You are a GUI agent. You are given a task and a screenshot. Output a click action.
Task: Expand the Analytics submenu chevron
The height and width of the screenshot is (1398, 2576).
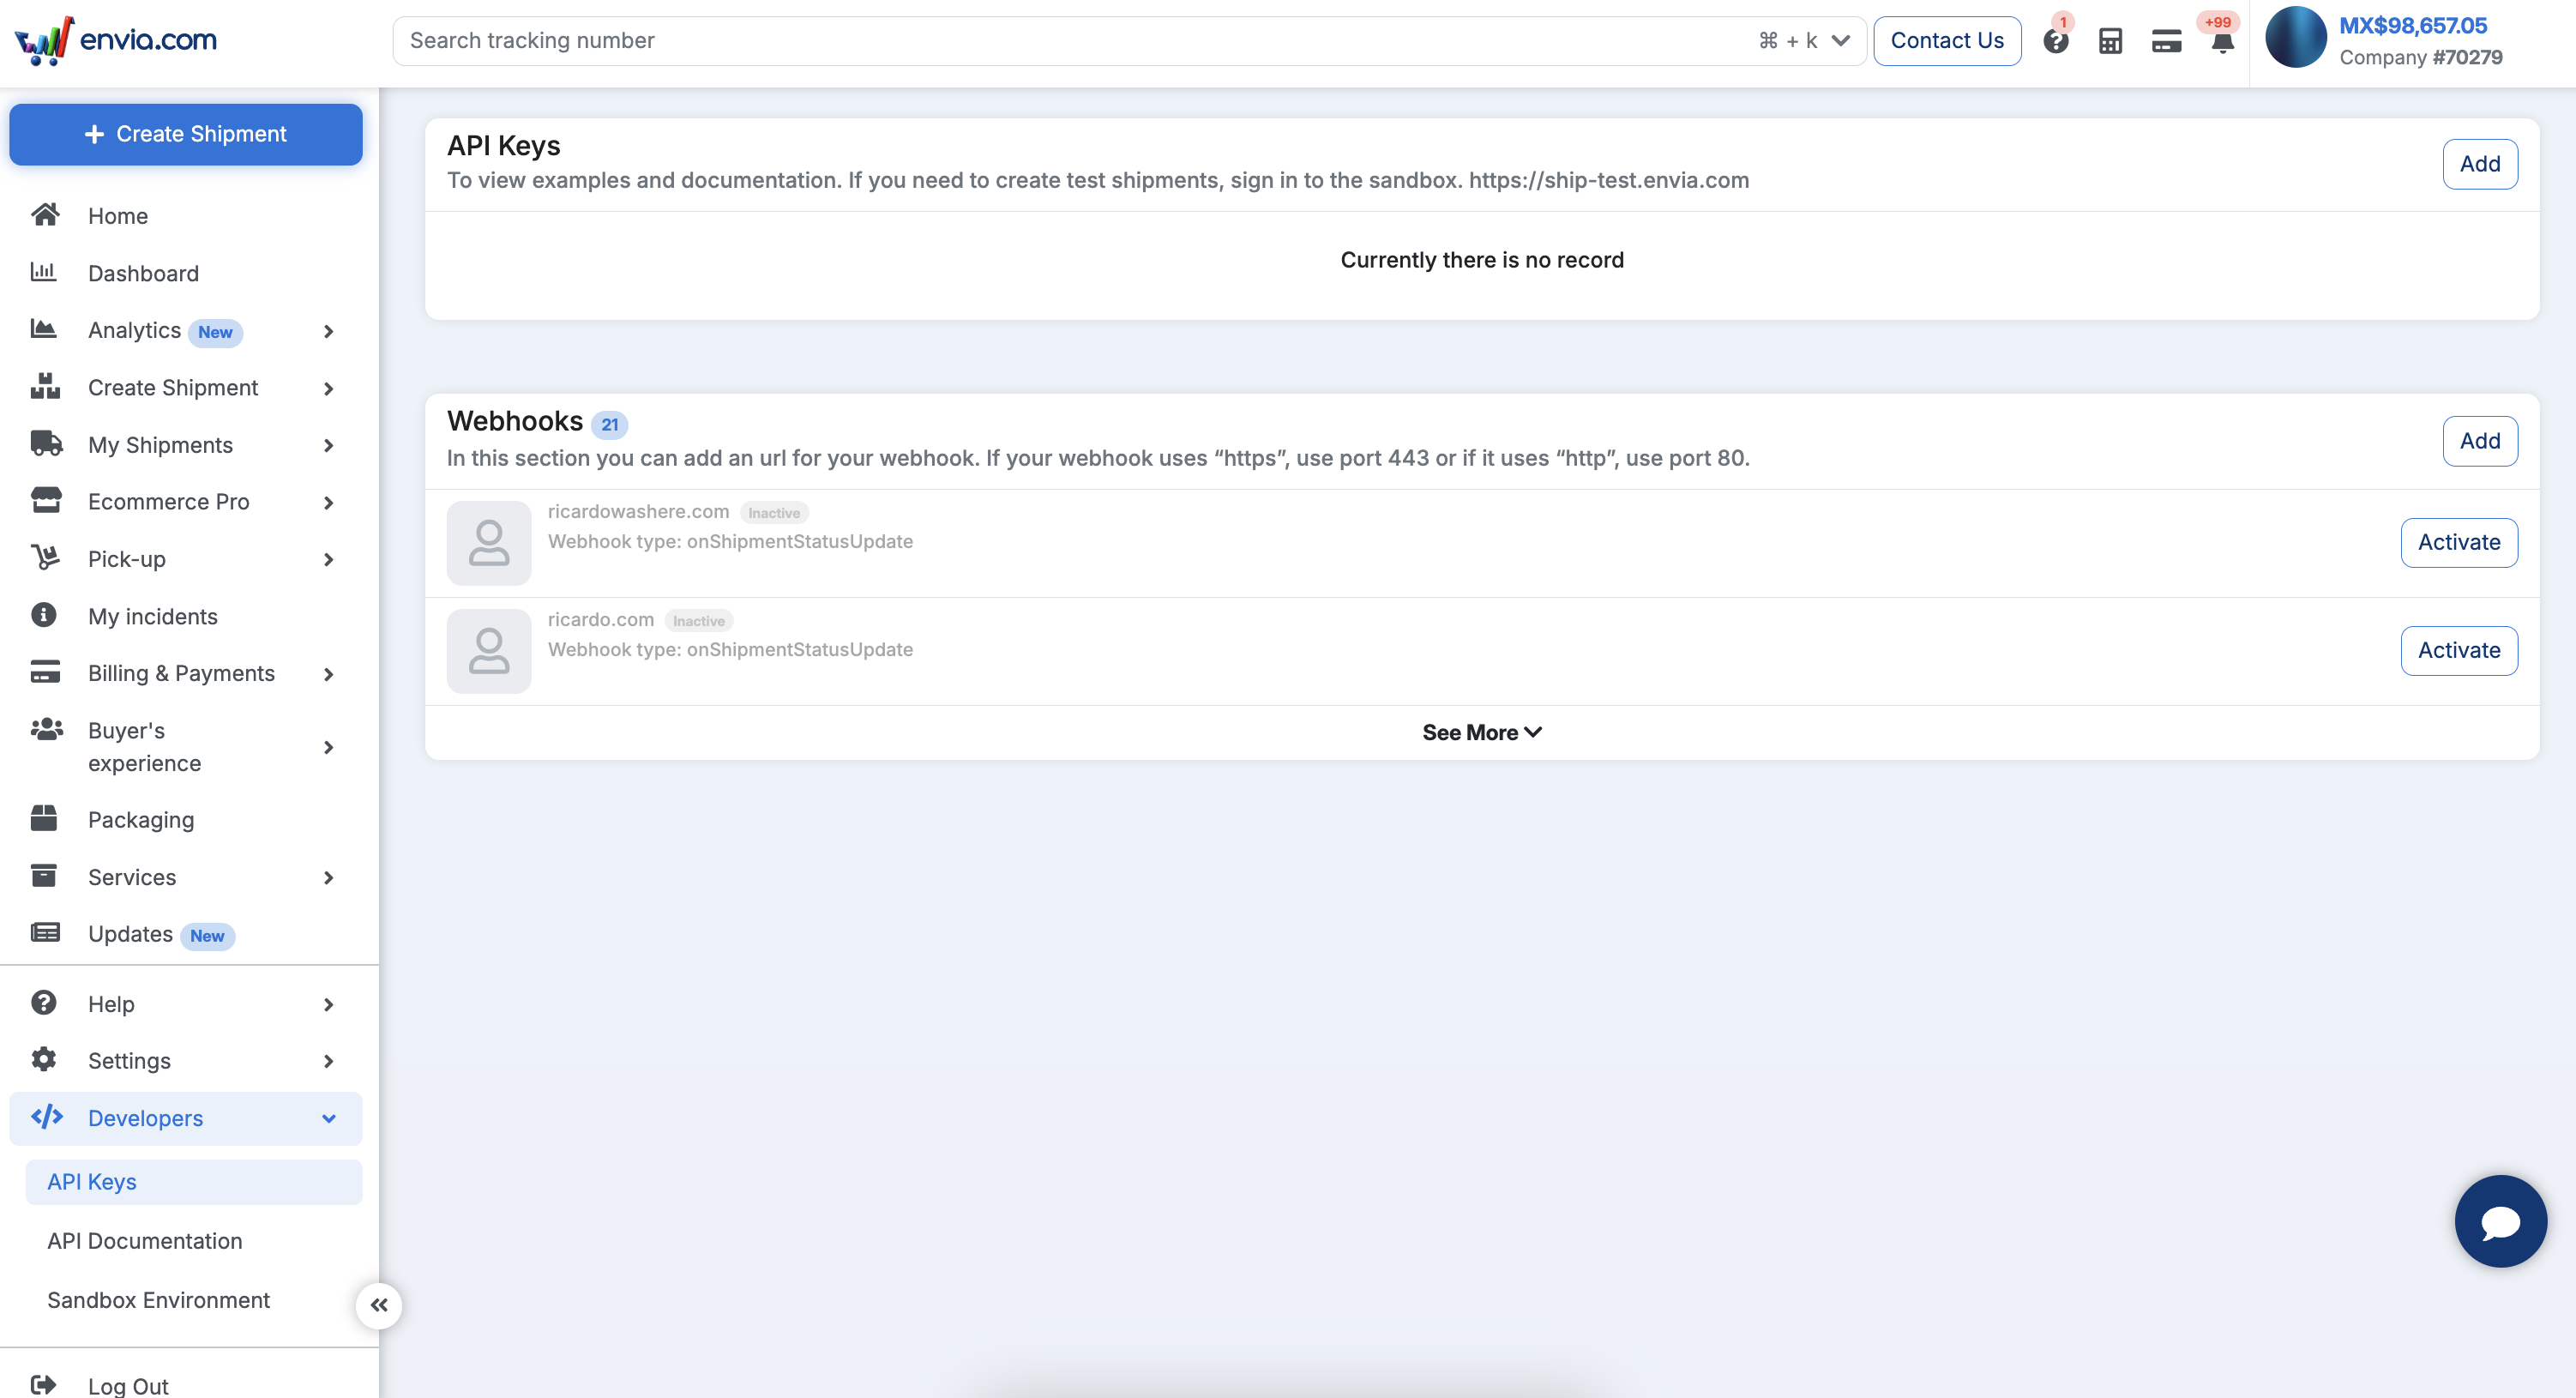click(328, 331)
